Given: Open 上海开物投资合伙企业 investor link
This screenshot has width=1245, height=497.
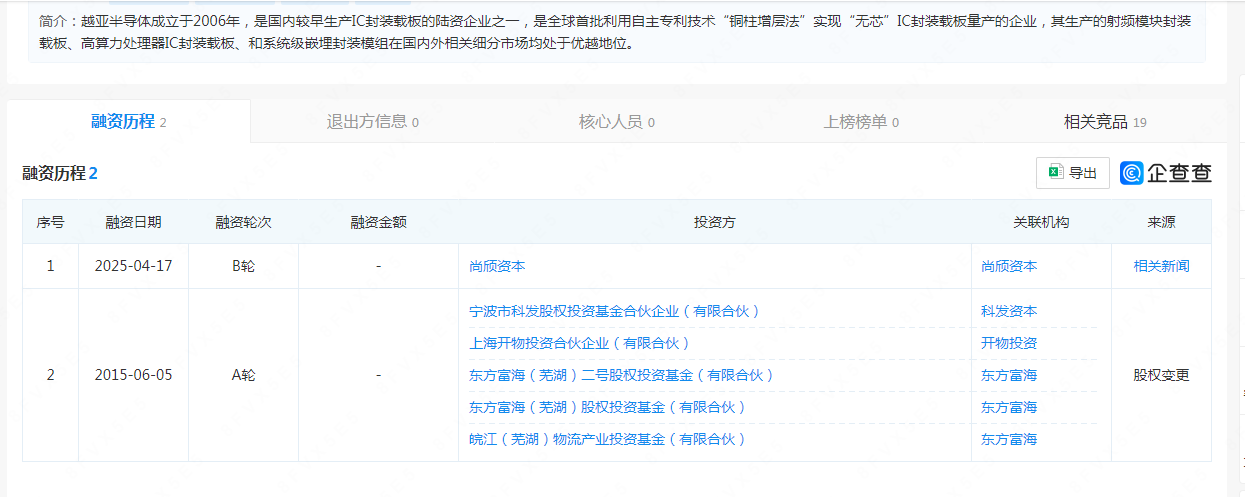Looking at the screenshot, I should click(580, 343).
